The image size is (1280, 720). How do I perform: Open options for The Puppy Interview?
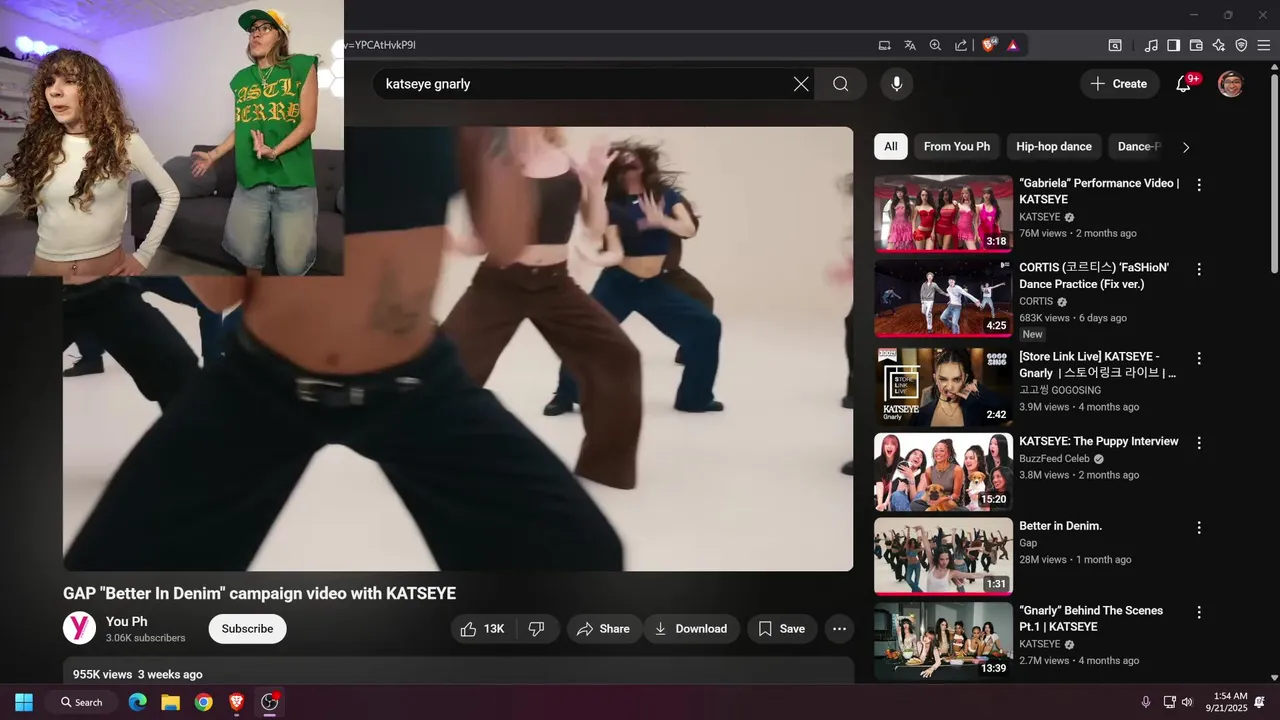click(1199, 443)
